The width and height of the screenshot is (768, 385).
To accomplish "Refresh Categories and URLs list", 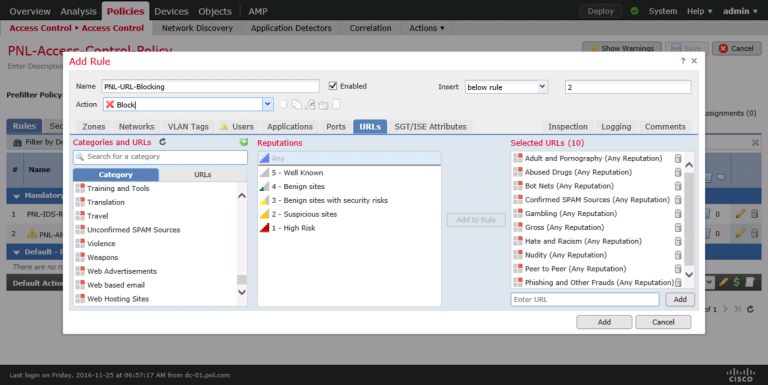I will (x=163, y=142).
